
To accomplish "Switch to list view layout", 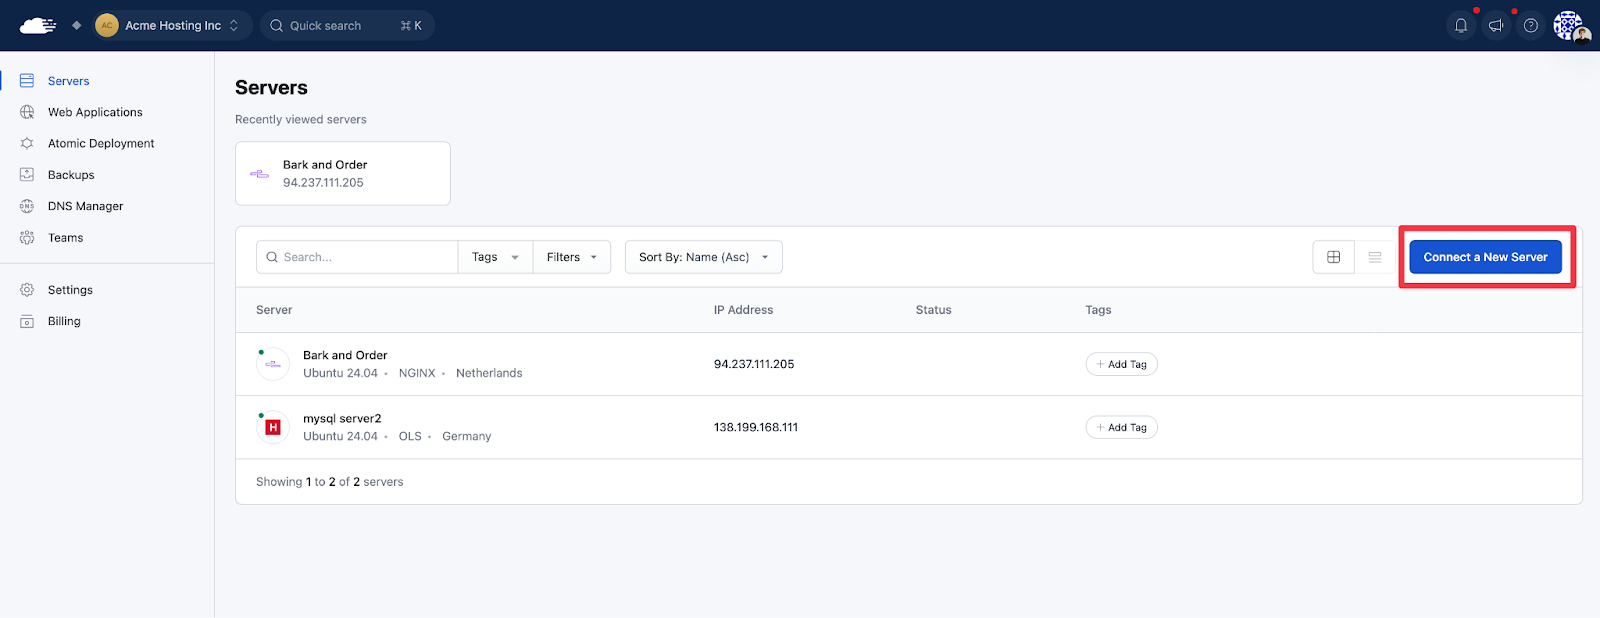I will [1375, 257].
